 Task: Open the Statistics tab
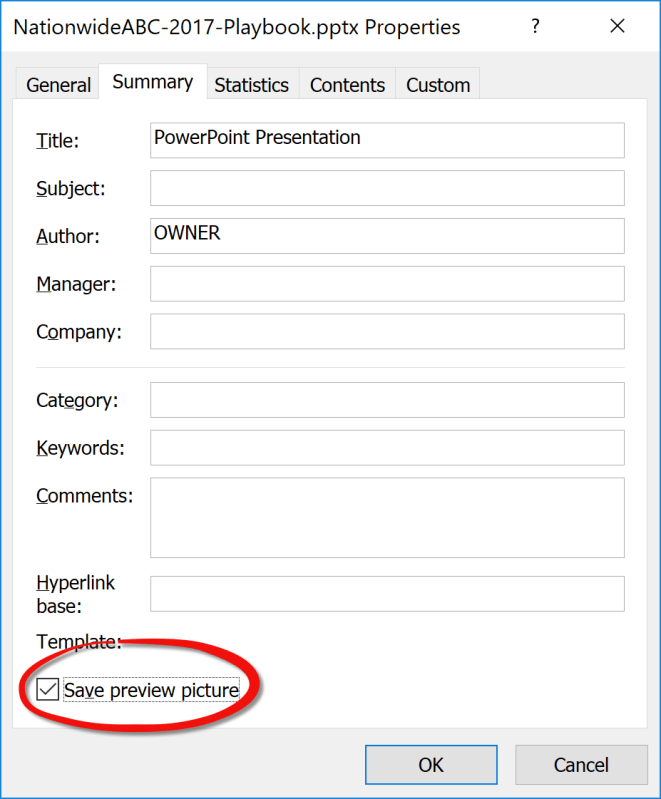[251, 85]
